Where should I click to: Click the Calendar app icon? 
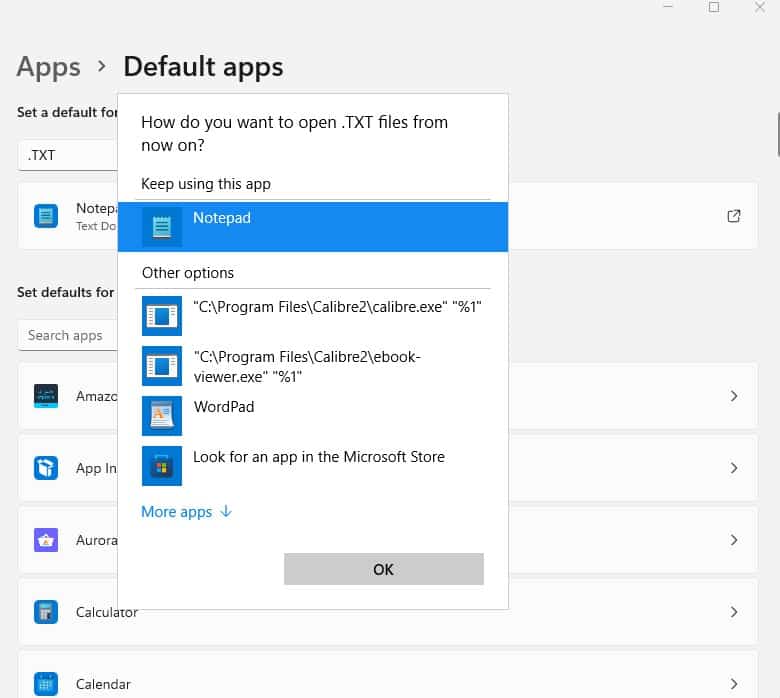tap(46, 684)
